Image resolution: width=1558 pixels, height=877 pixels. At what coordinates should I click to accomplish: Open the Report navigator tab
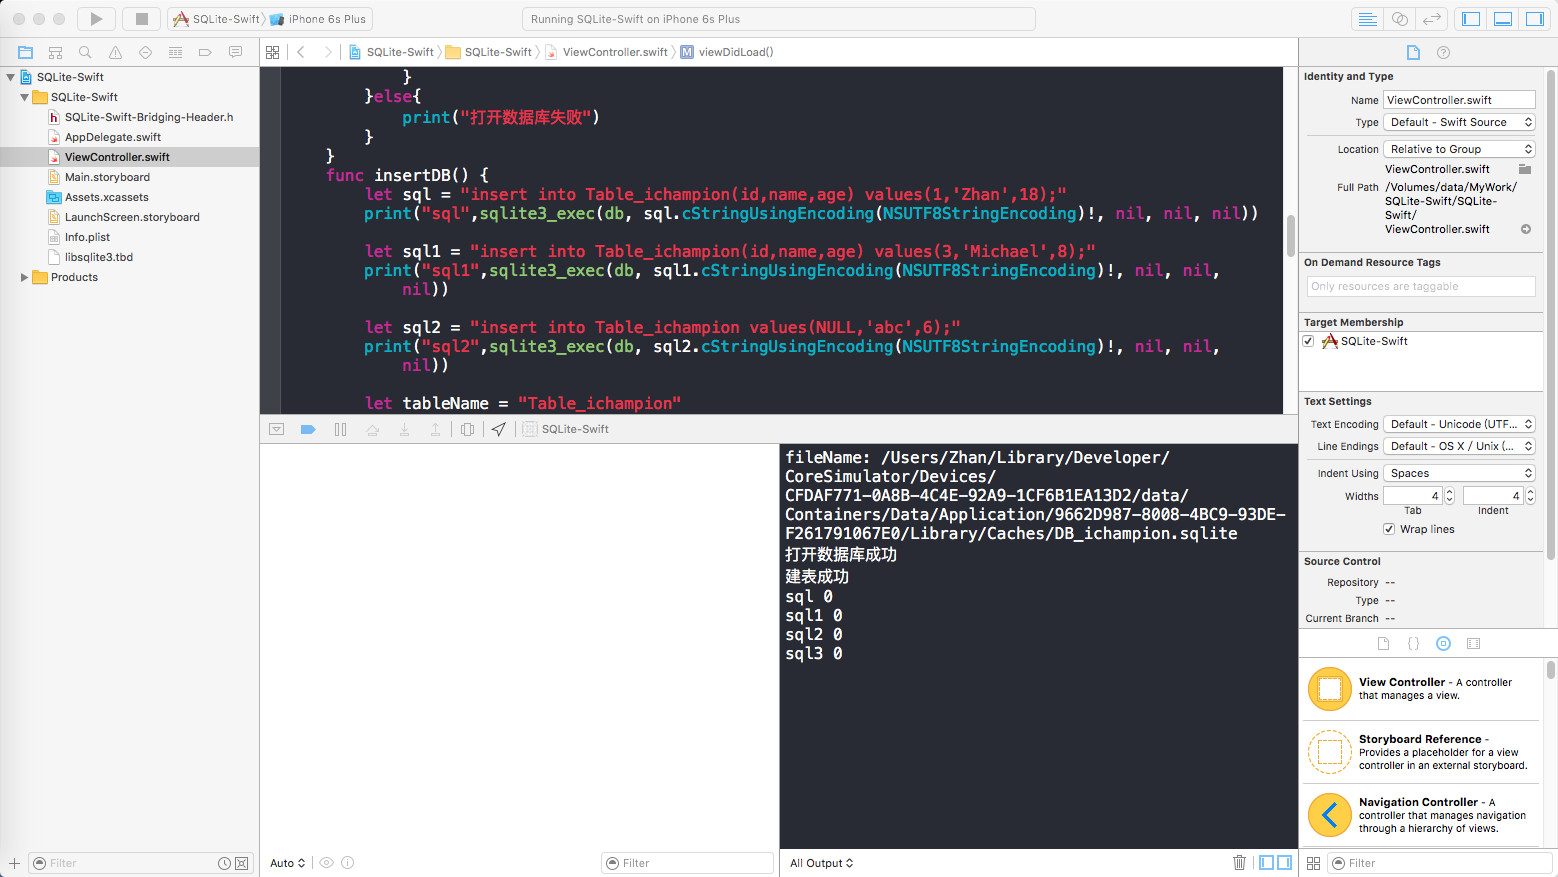235,52
